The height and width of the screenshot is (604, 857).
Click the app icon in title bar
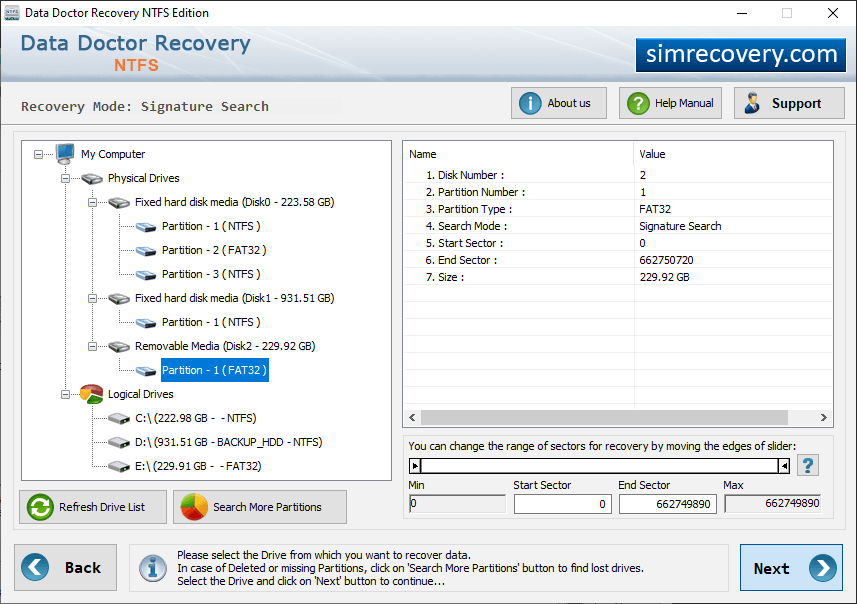click(11, 13)
